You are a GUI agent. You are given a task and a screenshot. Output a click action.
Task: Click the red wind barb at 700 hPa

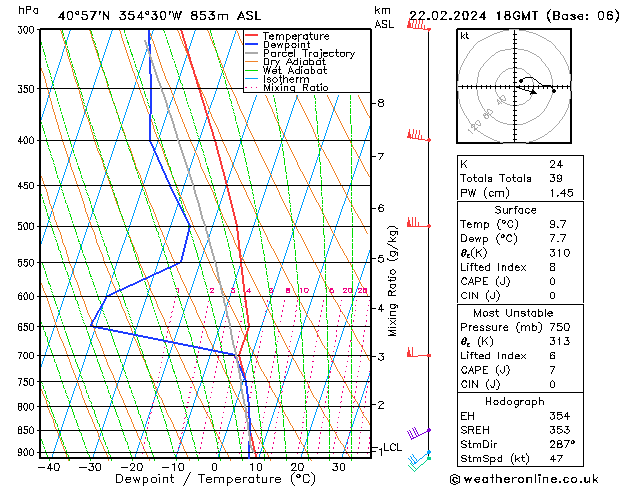(x=418, y=352)
